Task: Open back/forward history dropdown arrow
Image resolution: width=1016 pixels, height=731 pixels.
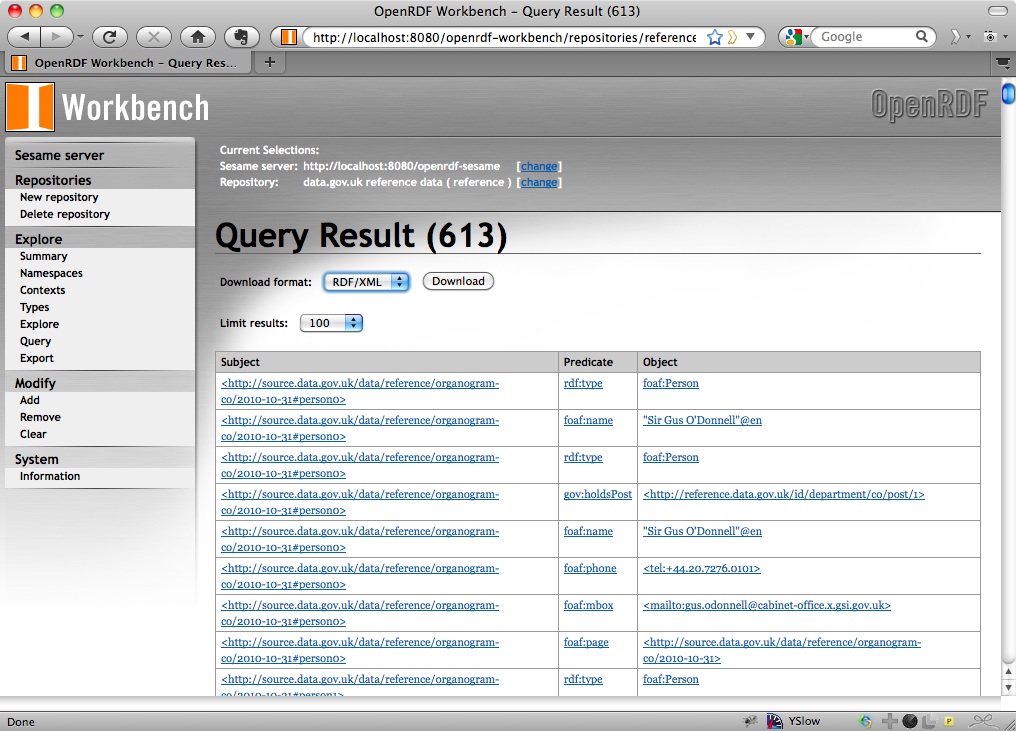Action: coord(80,37)
